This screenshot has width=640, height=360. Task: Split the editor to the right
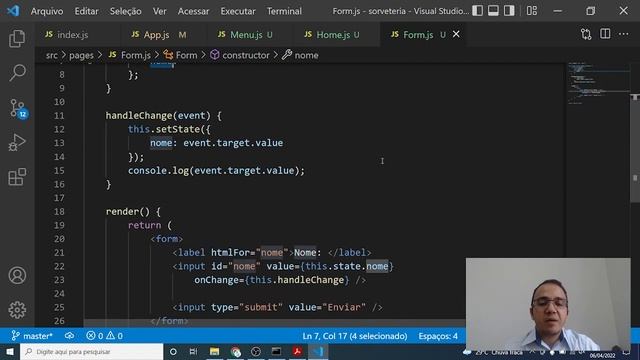coord(605,34)
